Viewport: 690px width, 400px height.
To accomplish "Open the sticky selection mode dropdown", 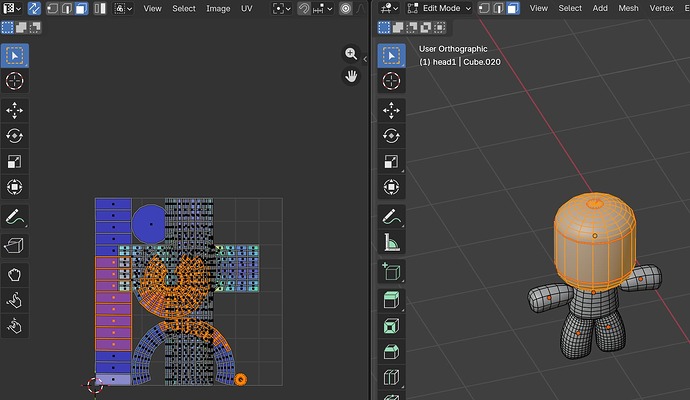I will pos(123,8).
